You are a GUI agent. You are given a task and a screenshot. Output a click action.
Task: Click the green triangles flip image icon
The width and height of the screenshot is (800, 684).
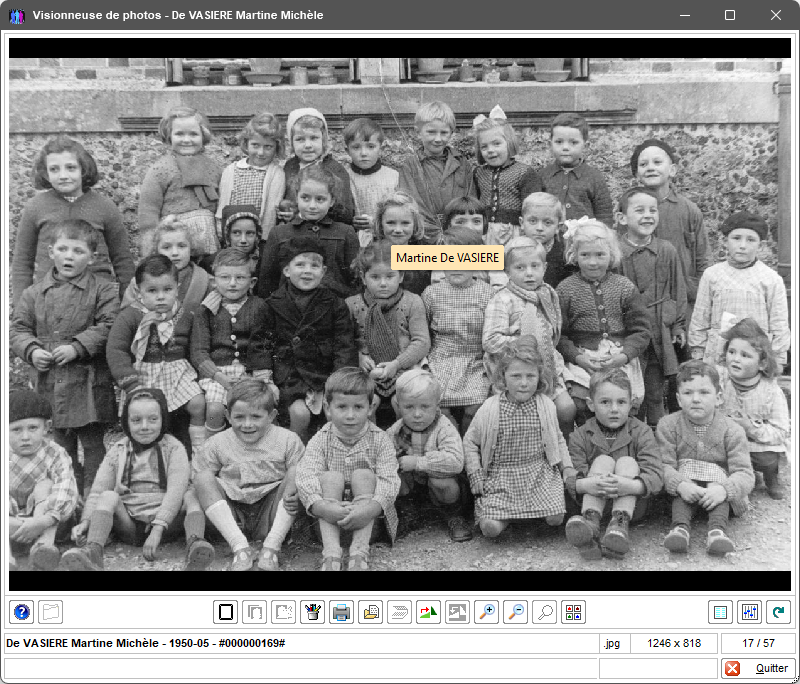coord(429,612)
